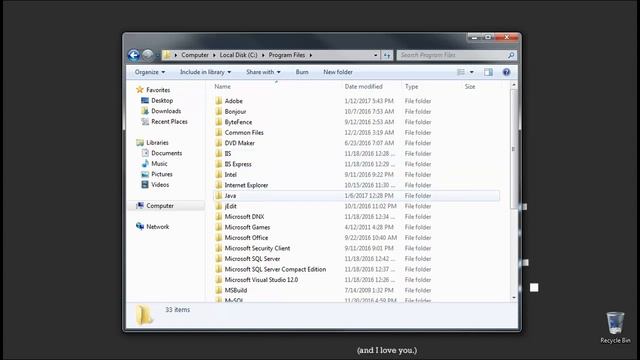Select the MSBuild folder icon
The height and width of the screenshot is (360, 640).
(219, 290)
